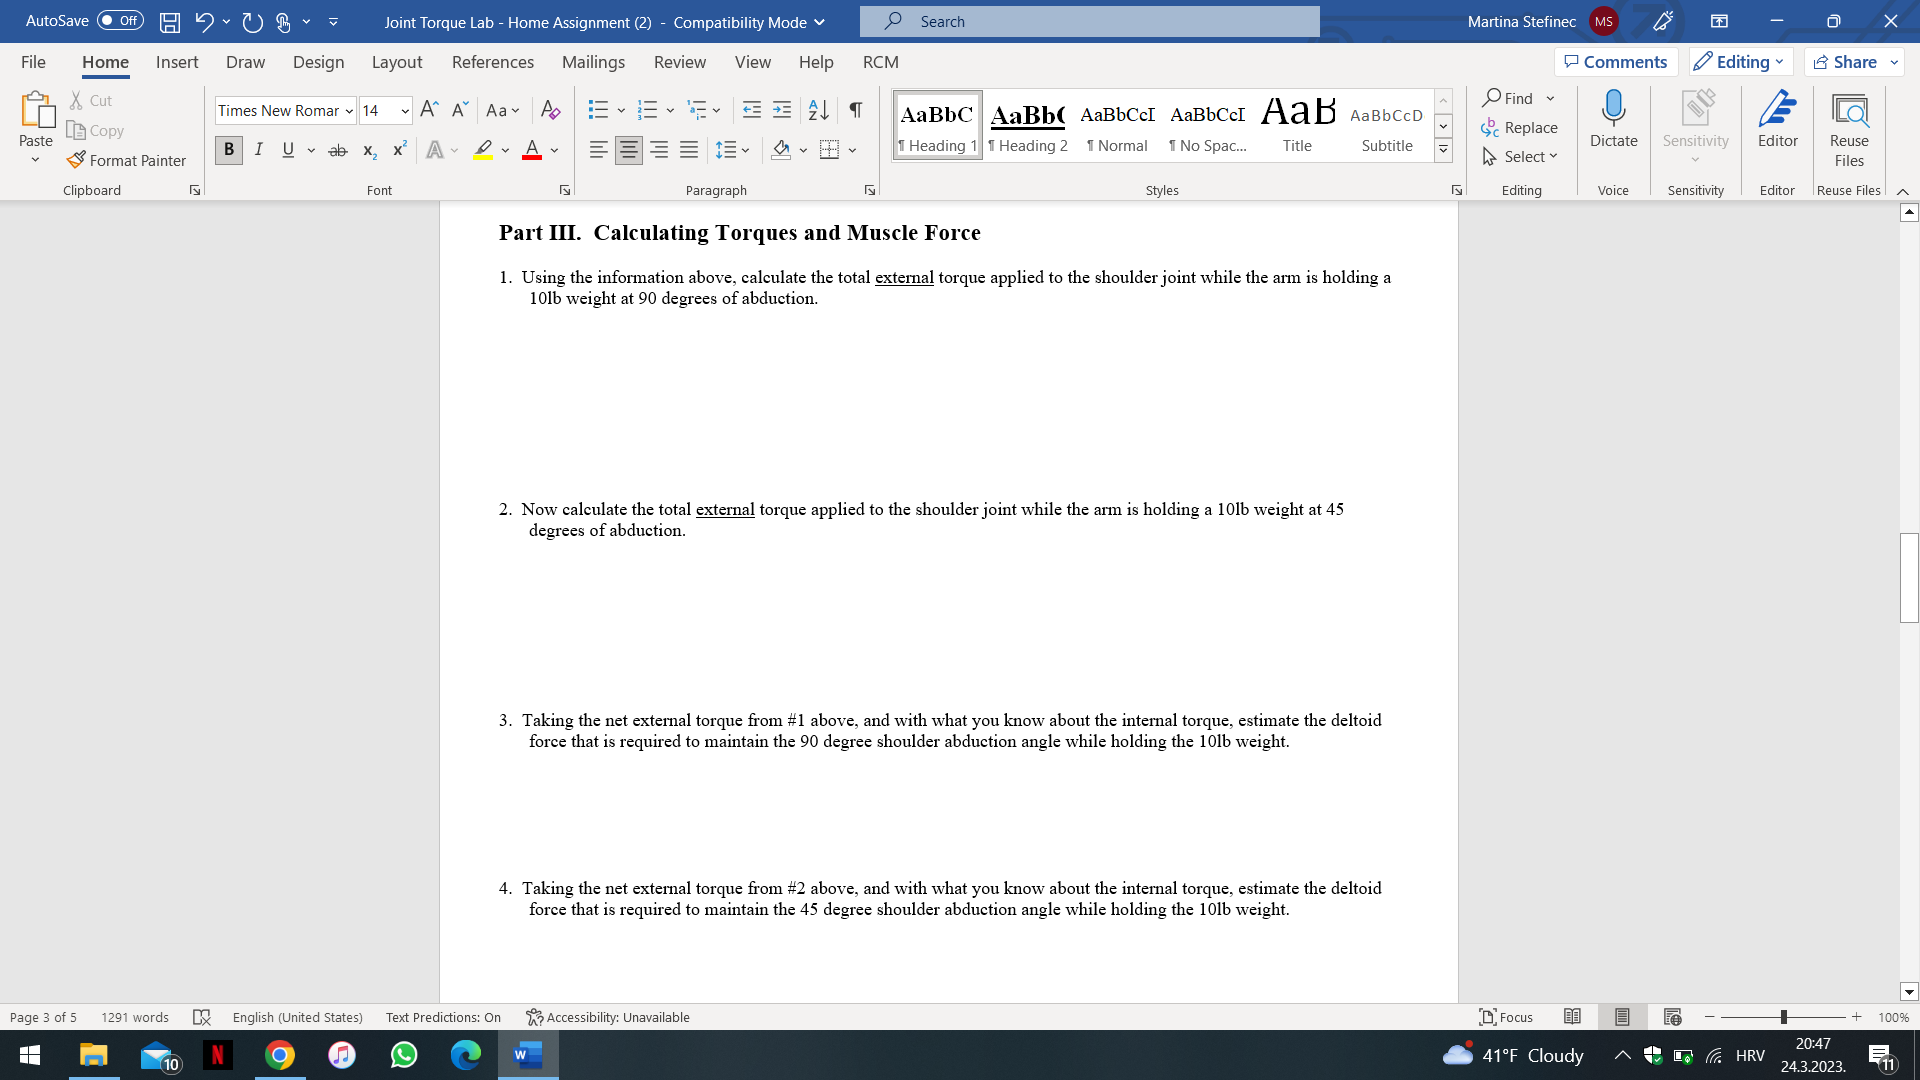Switch to the Layout tab
Viewport: 1920px width, 1080px height.
point(396,62)
